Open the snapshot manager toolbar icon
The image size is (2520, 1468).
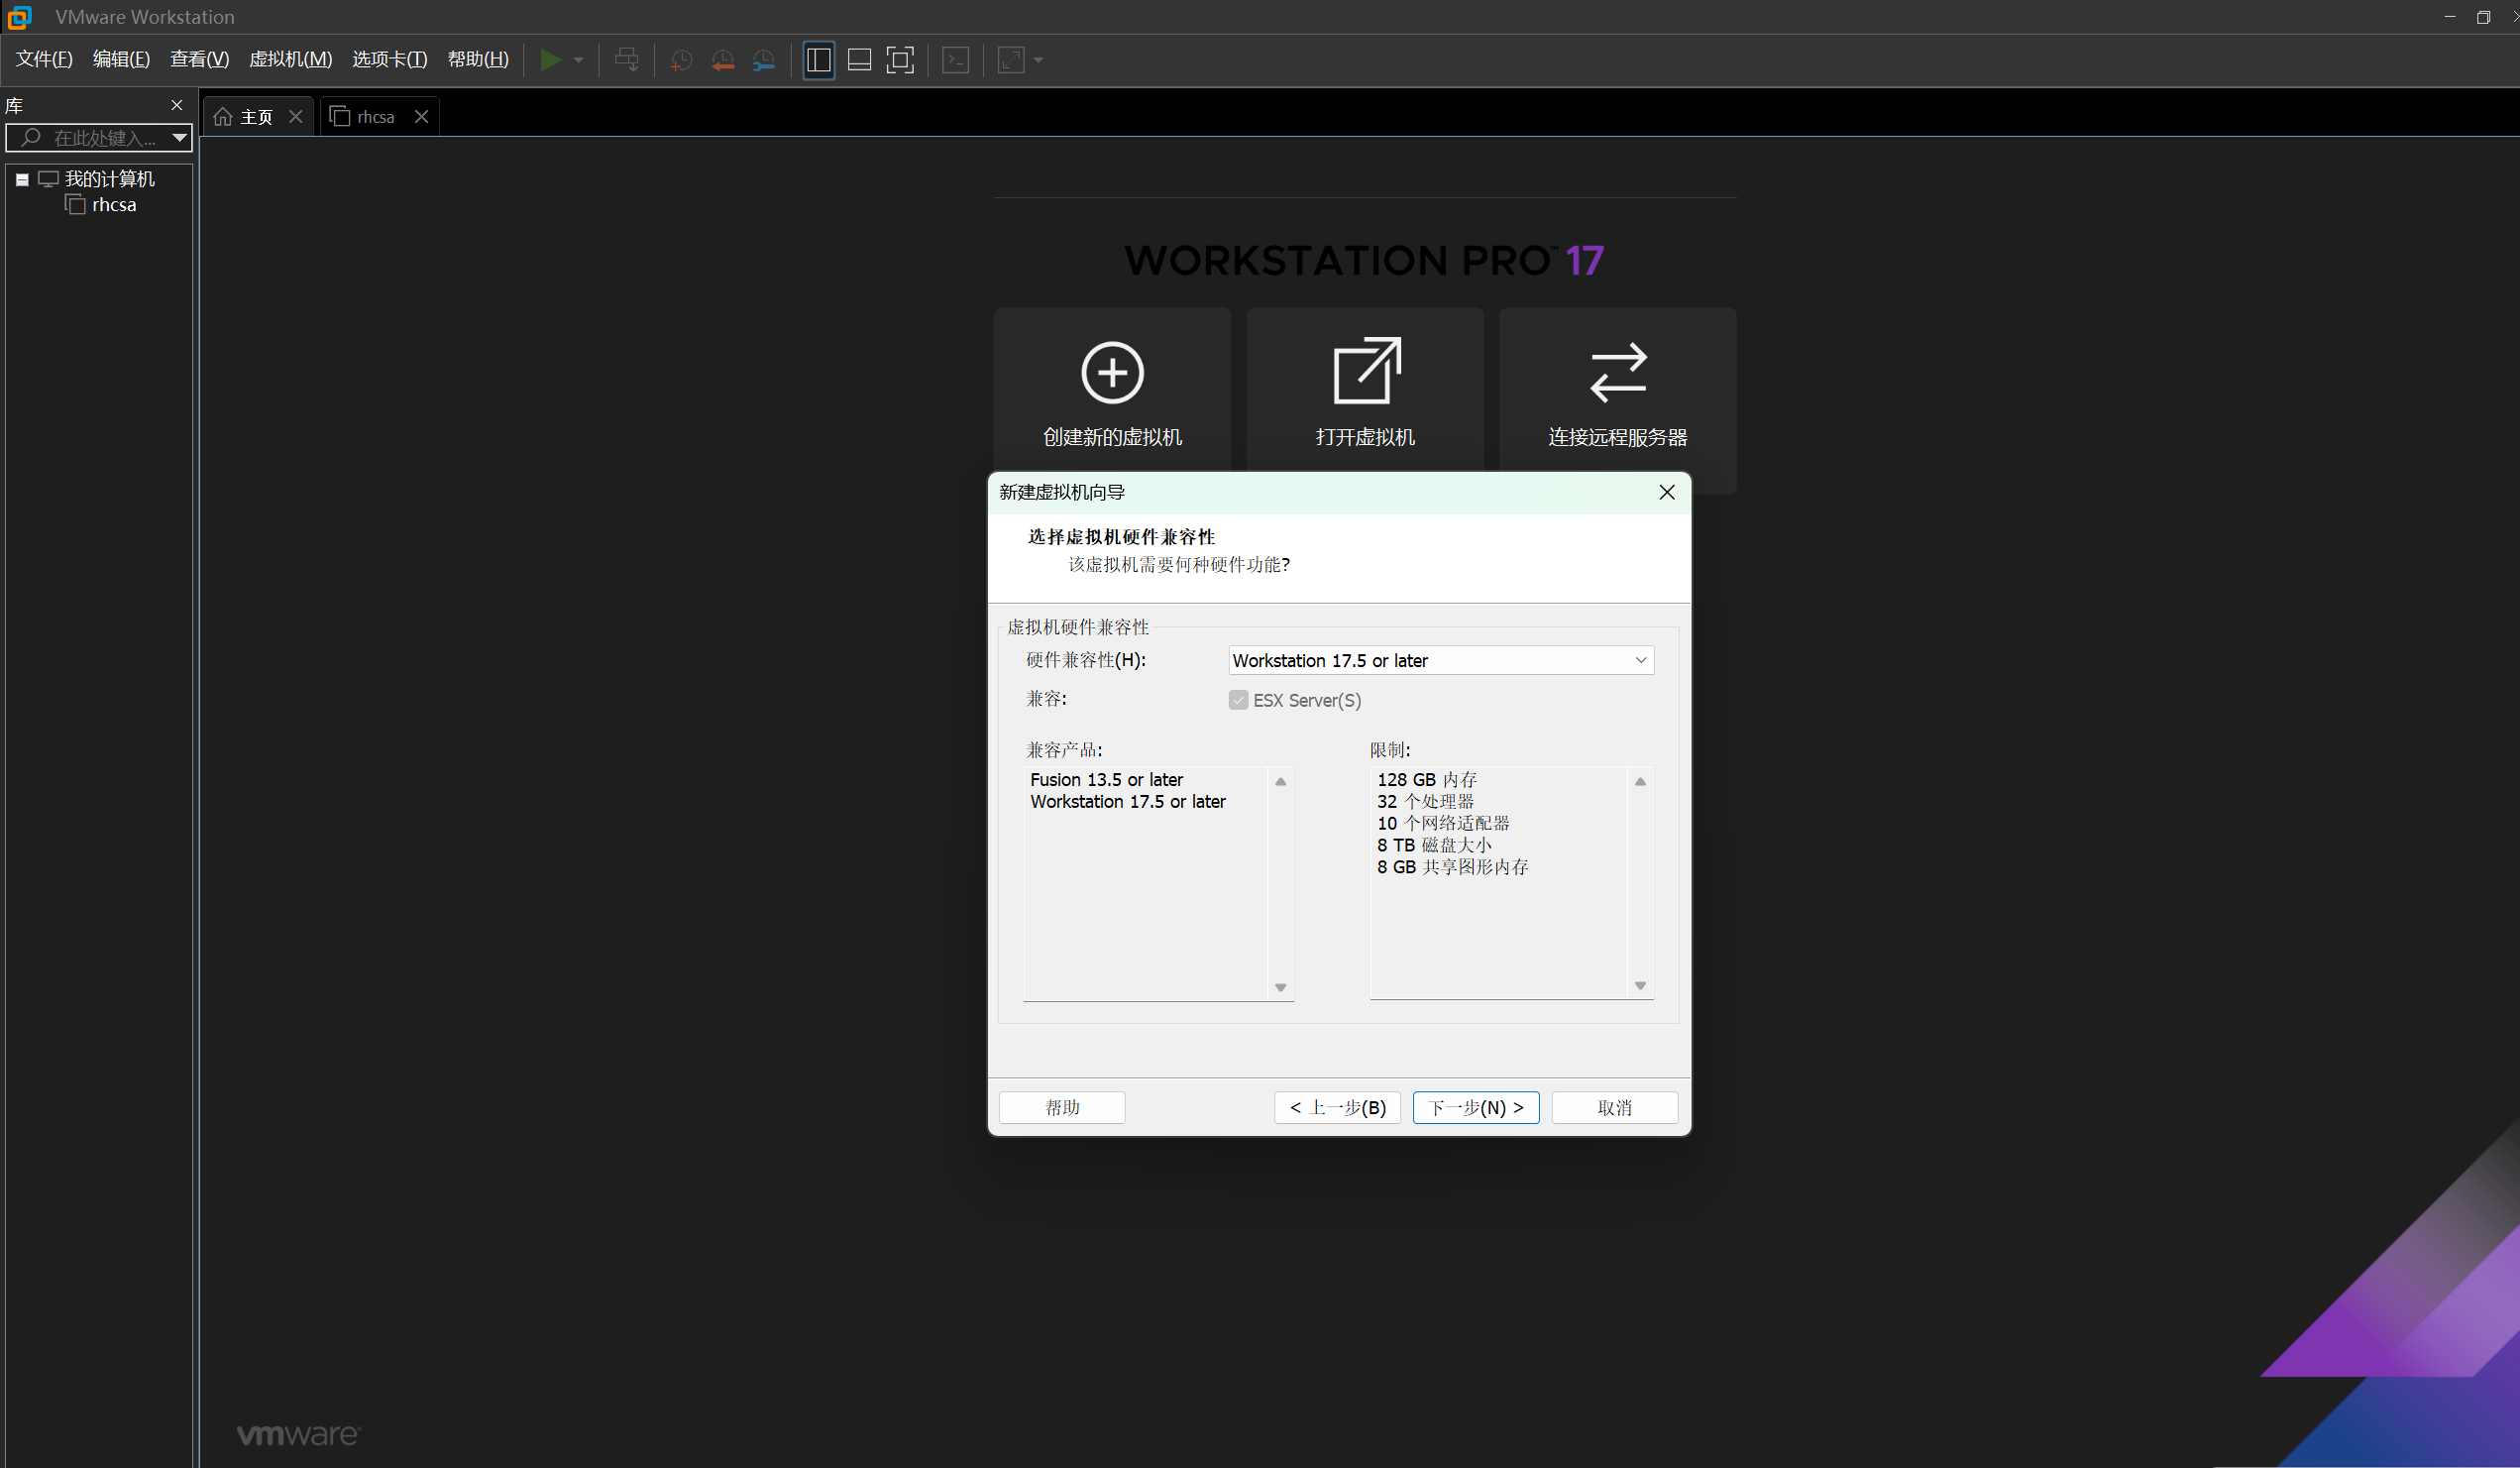(x=764, y=60)
